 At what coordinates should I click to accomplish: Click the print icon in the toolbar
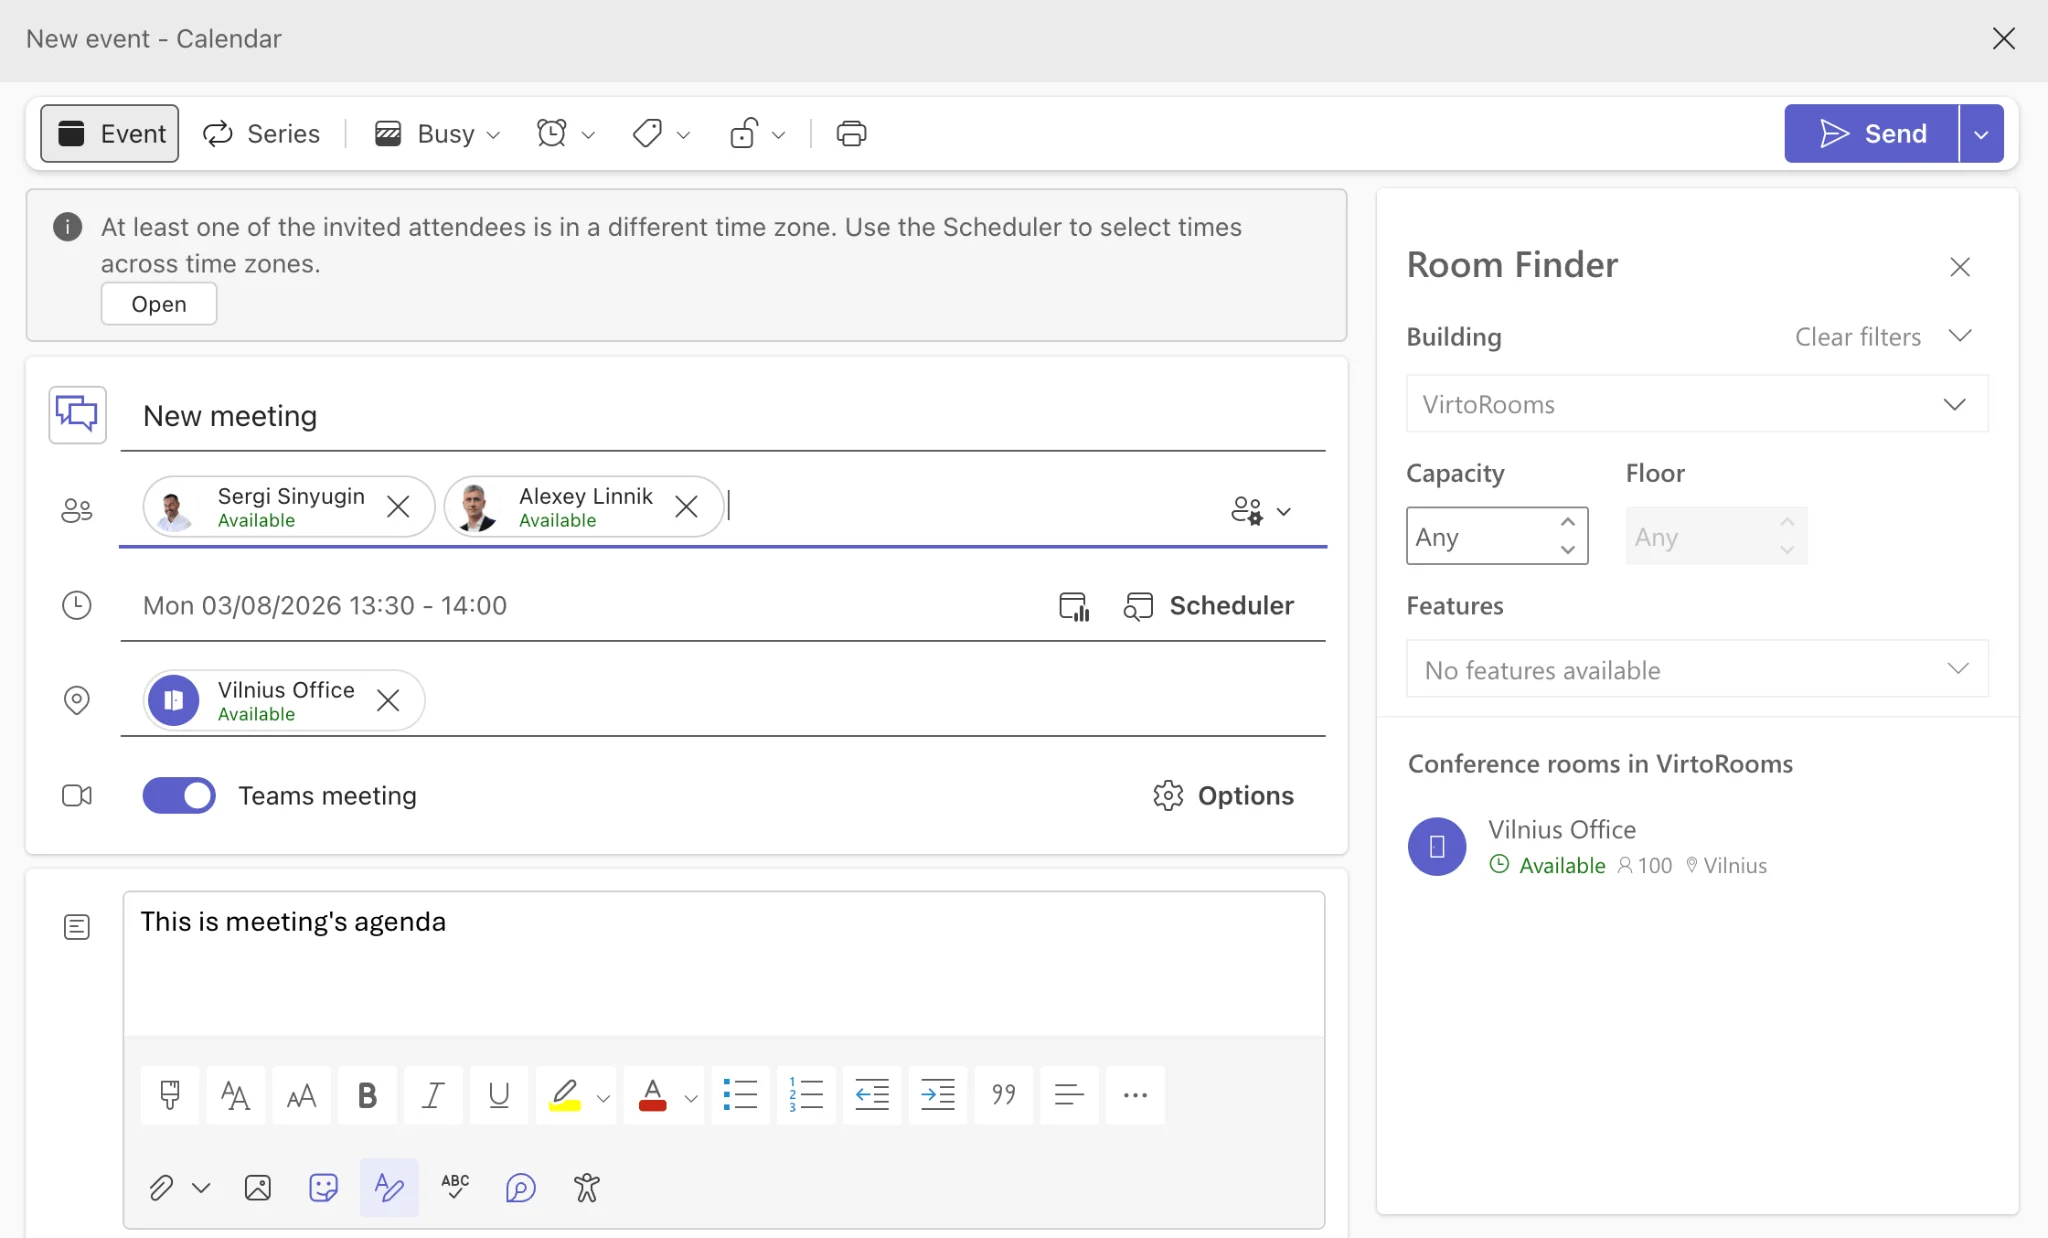(851, 133)
